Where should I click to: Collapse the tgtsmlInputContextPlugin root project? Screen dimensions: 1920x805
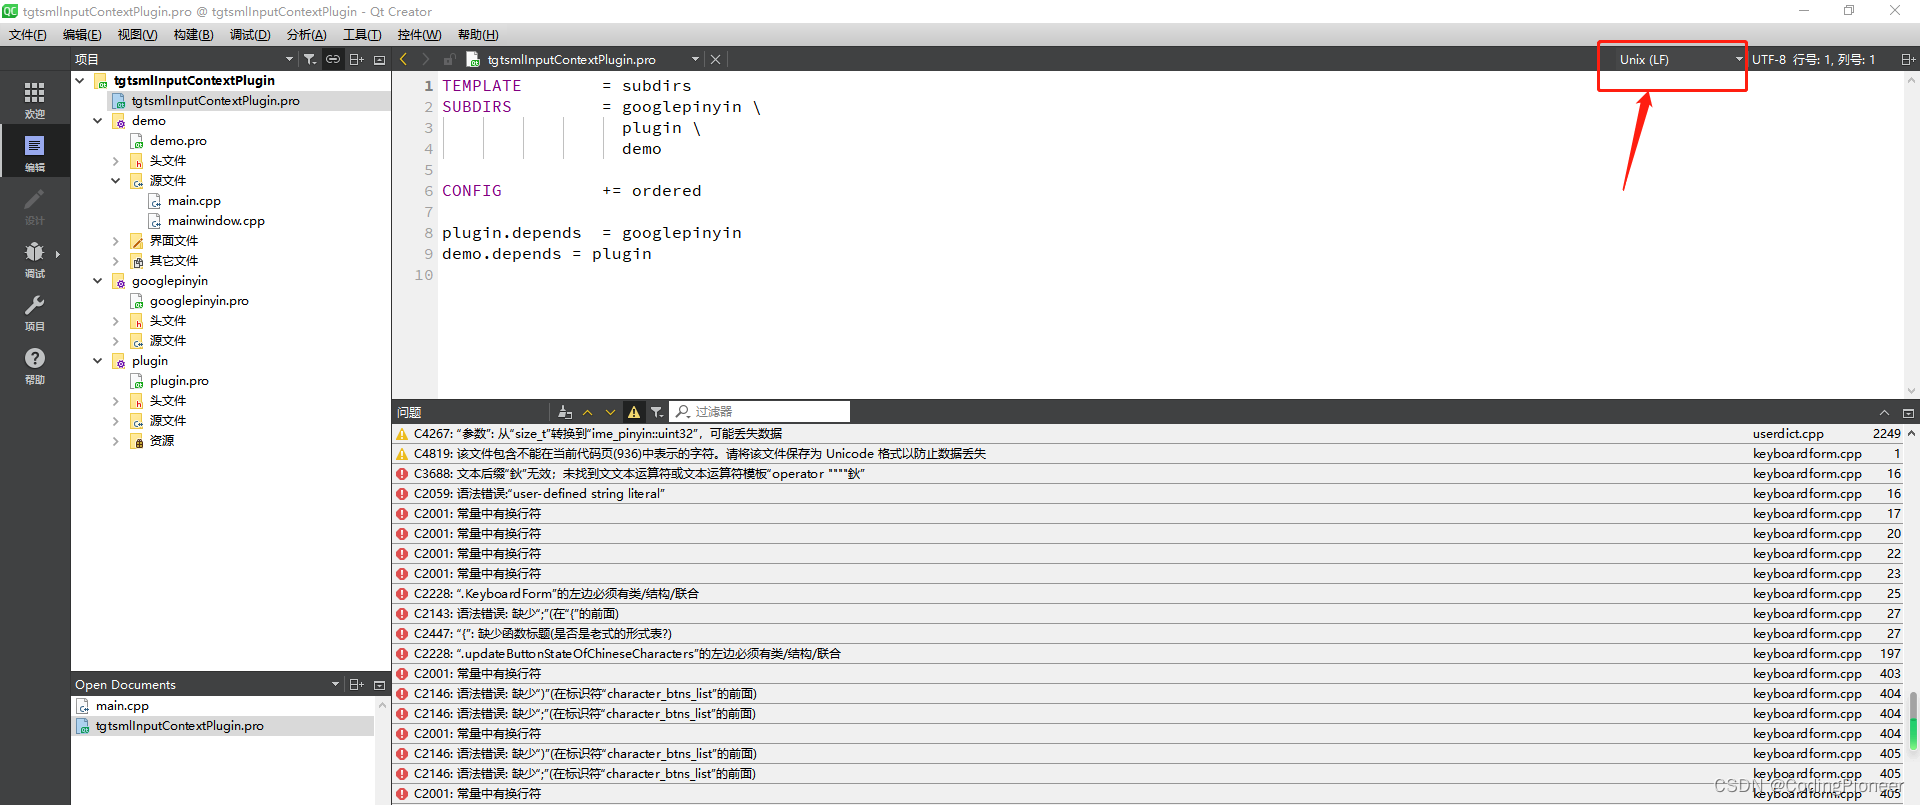80,81
